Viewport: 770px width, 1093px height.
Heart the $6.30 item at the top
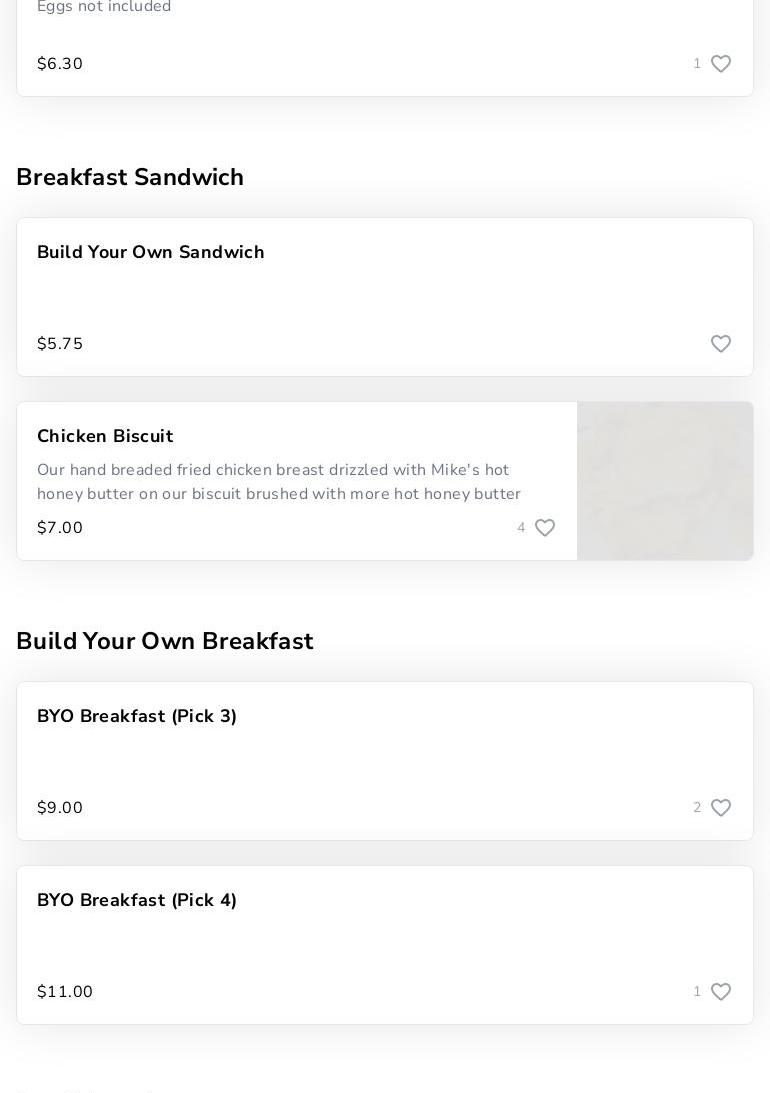coord(721,64)
